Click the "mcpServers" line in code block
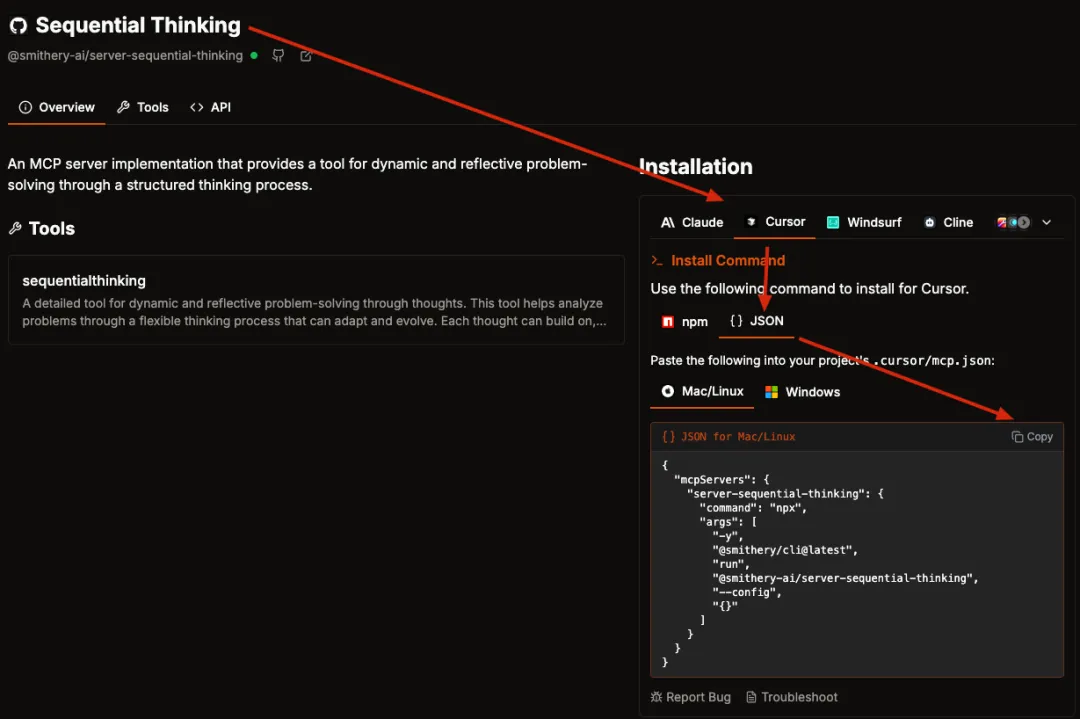 tap(722, 479)
